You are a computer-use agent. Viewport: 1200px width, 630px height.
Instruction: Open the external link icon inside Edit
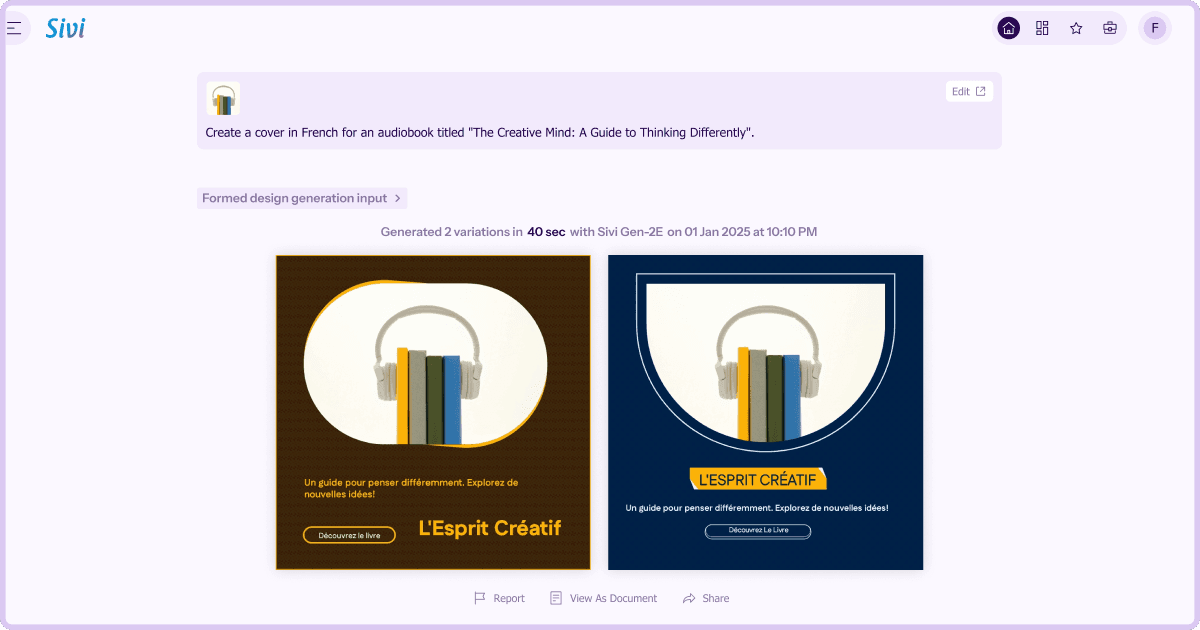coord(981,90)
